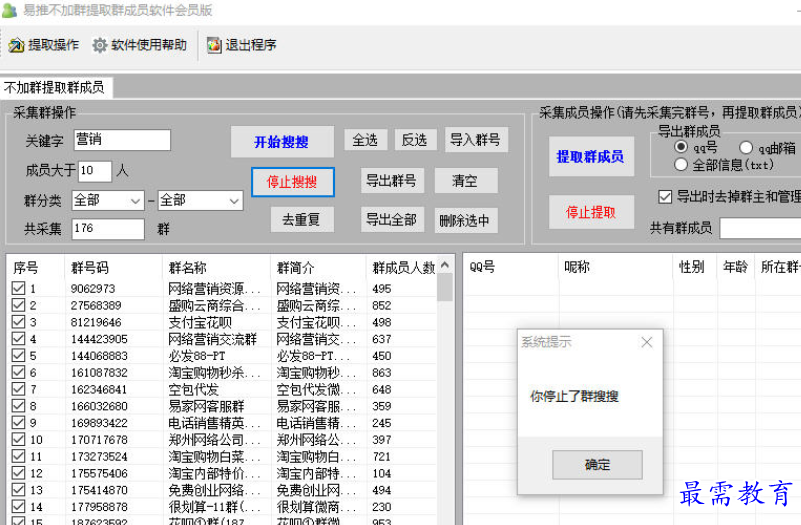The height and width of the screenshot is (525, 801).
Task: Uncheck row 7 group 162346841
Action: coord(18,389)
